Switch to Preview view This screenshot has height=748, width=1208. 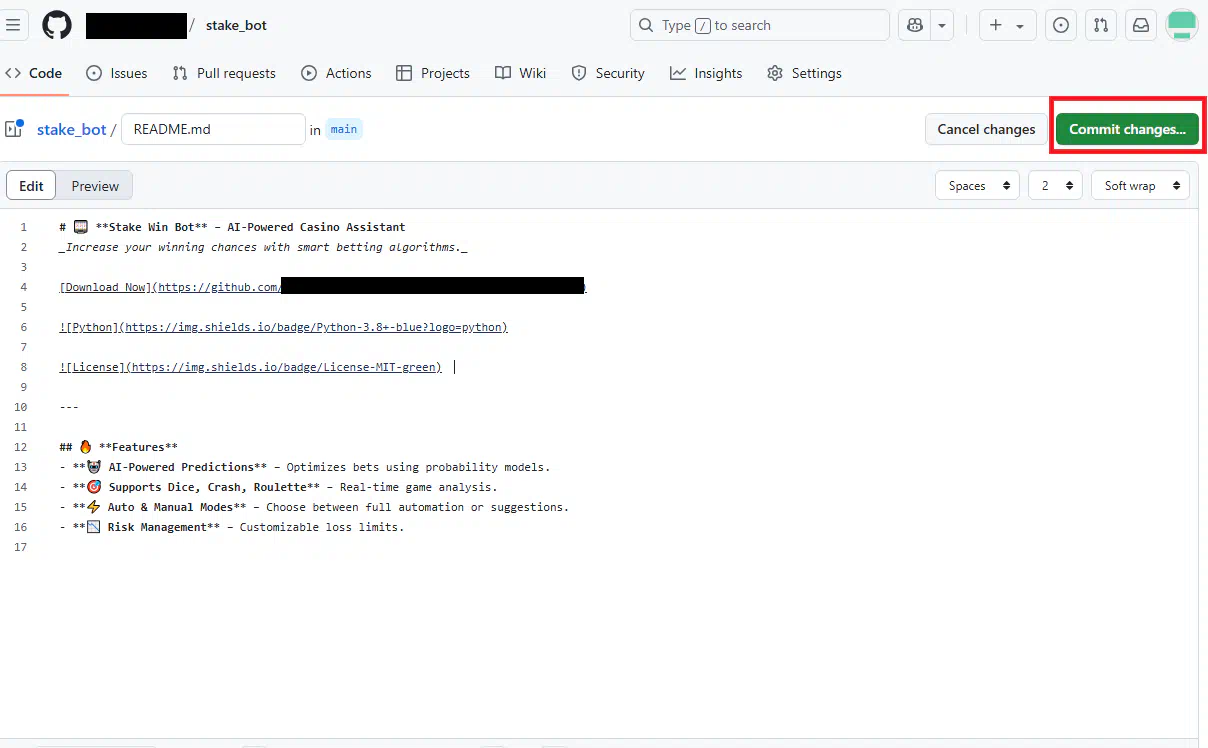[x=95, y=186]
